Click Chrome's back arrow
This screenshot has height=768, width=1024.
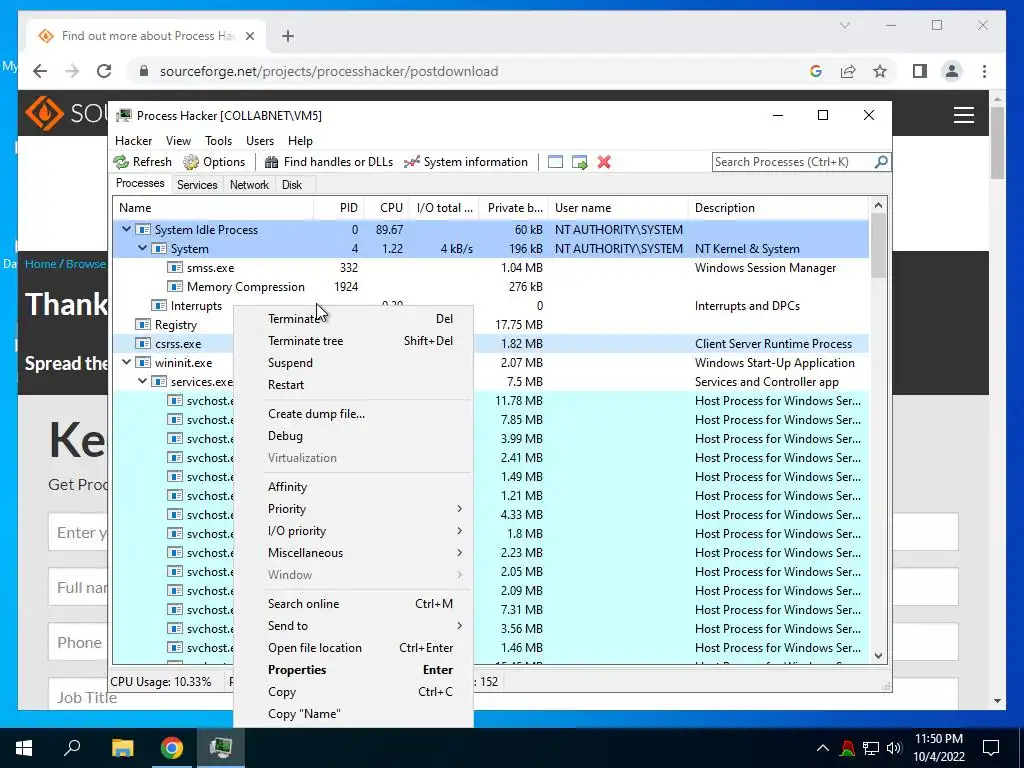40,71
